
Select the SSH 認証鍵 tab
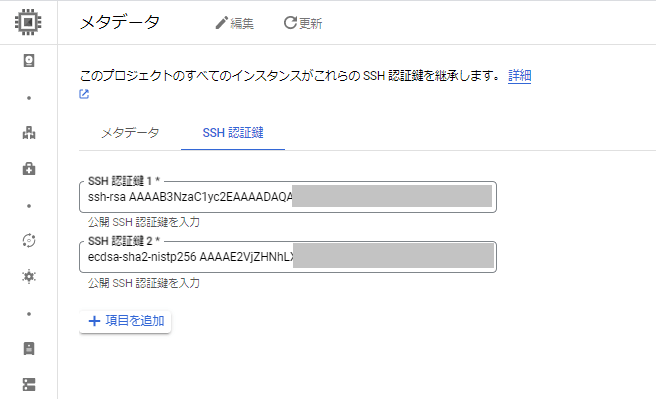click(x=233, y=133)
